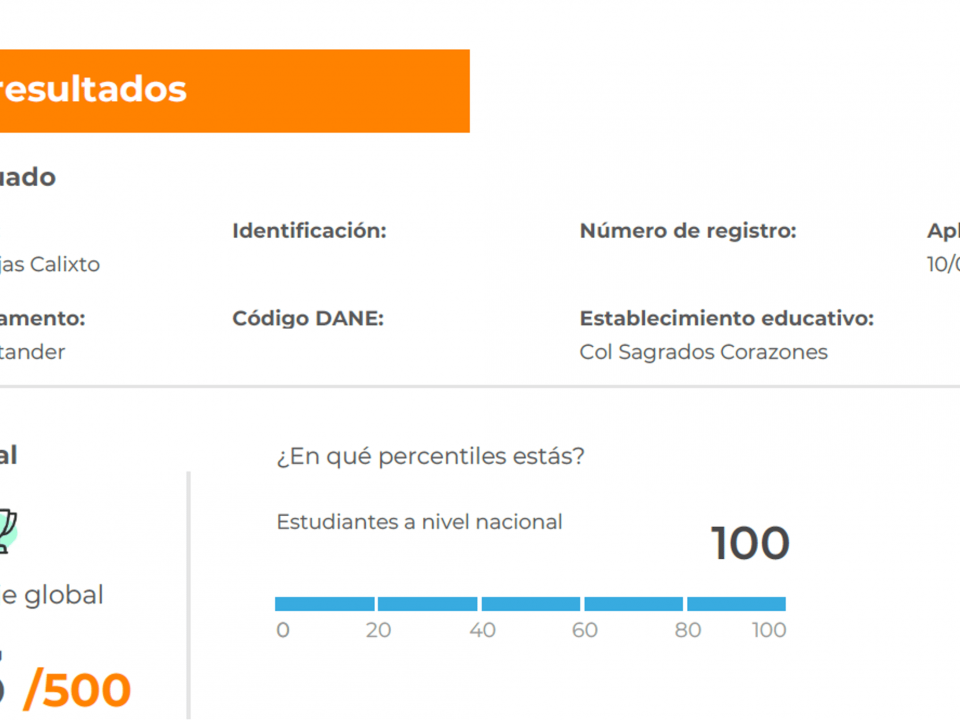
Task: Click the "Establecimiento educativo:" label
Action: pos(727,318)
